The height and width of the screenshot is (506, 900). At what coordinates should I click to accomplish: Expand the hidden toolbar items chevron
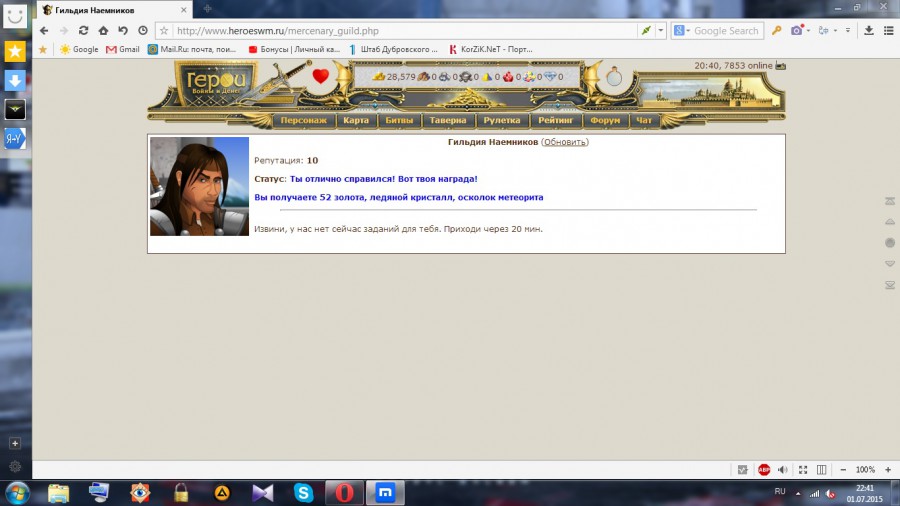tap(848, 30)
